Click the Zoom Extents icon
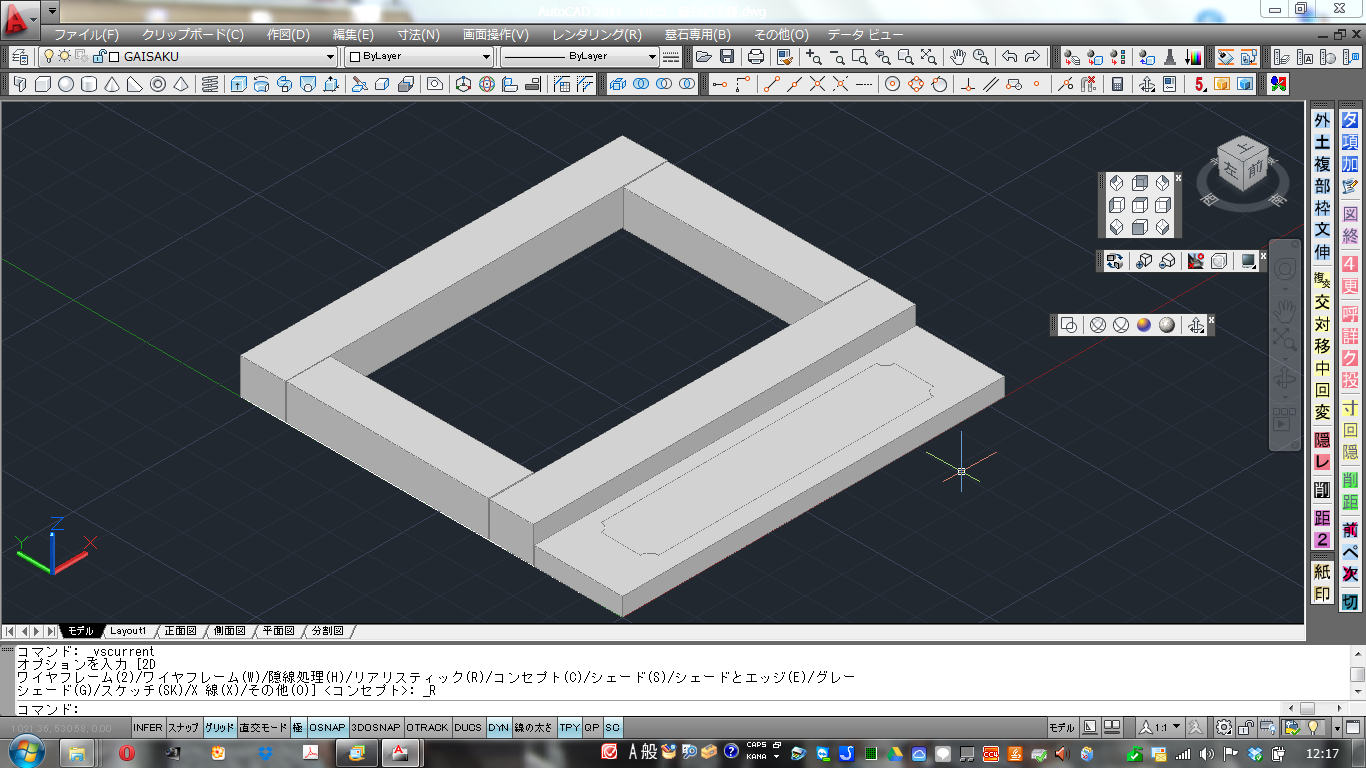This screenshot has width=1366, height=768. click(x=928, y=57)
